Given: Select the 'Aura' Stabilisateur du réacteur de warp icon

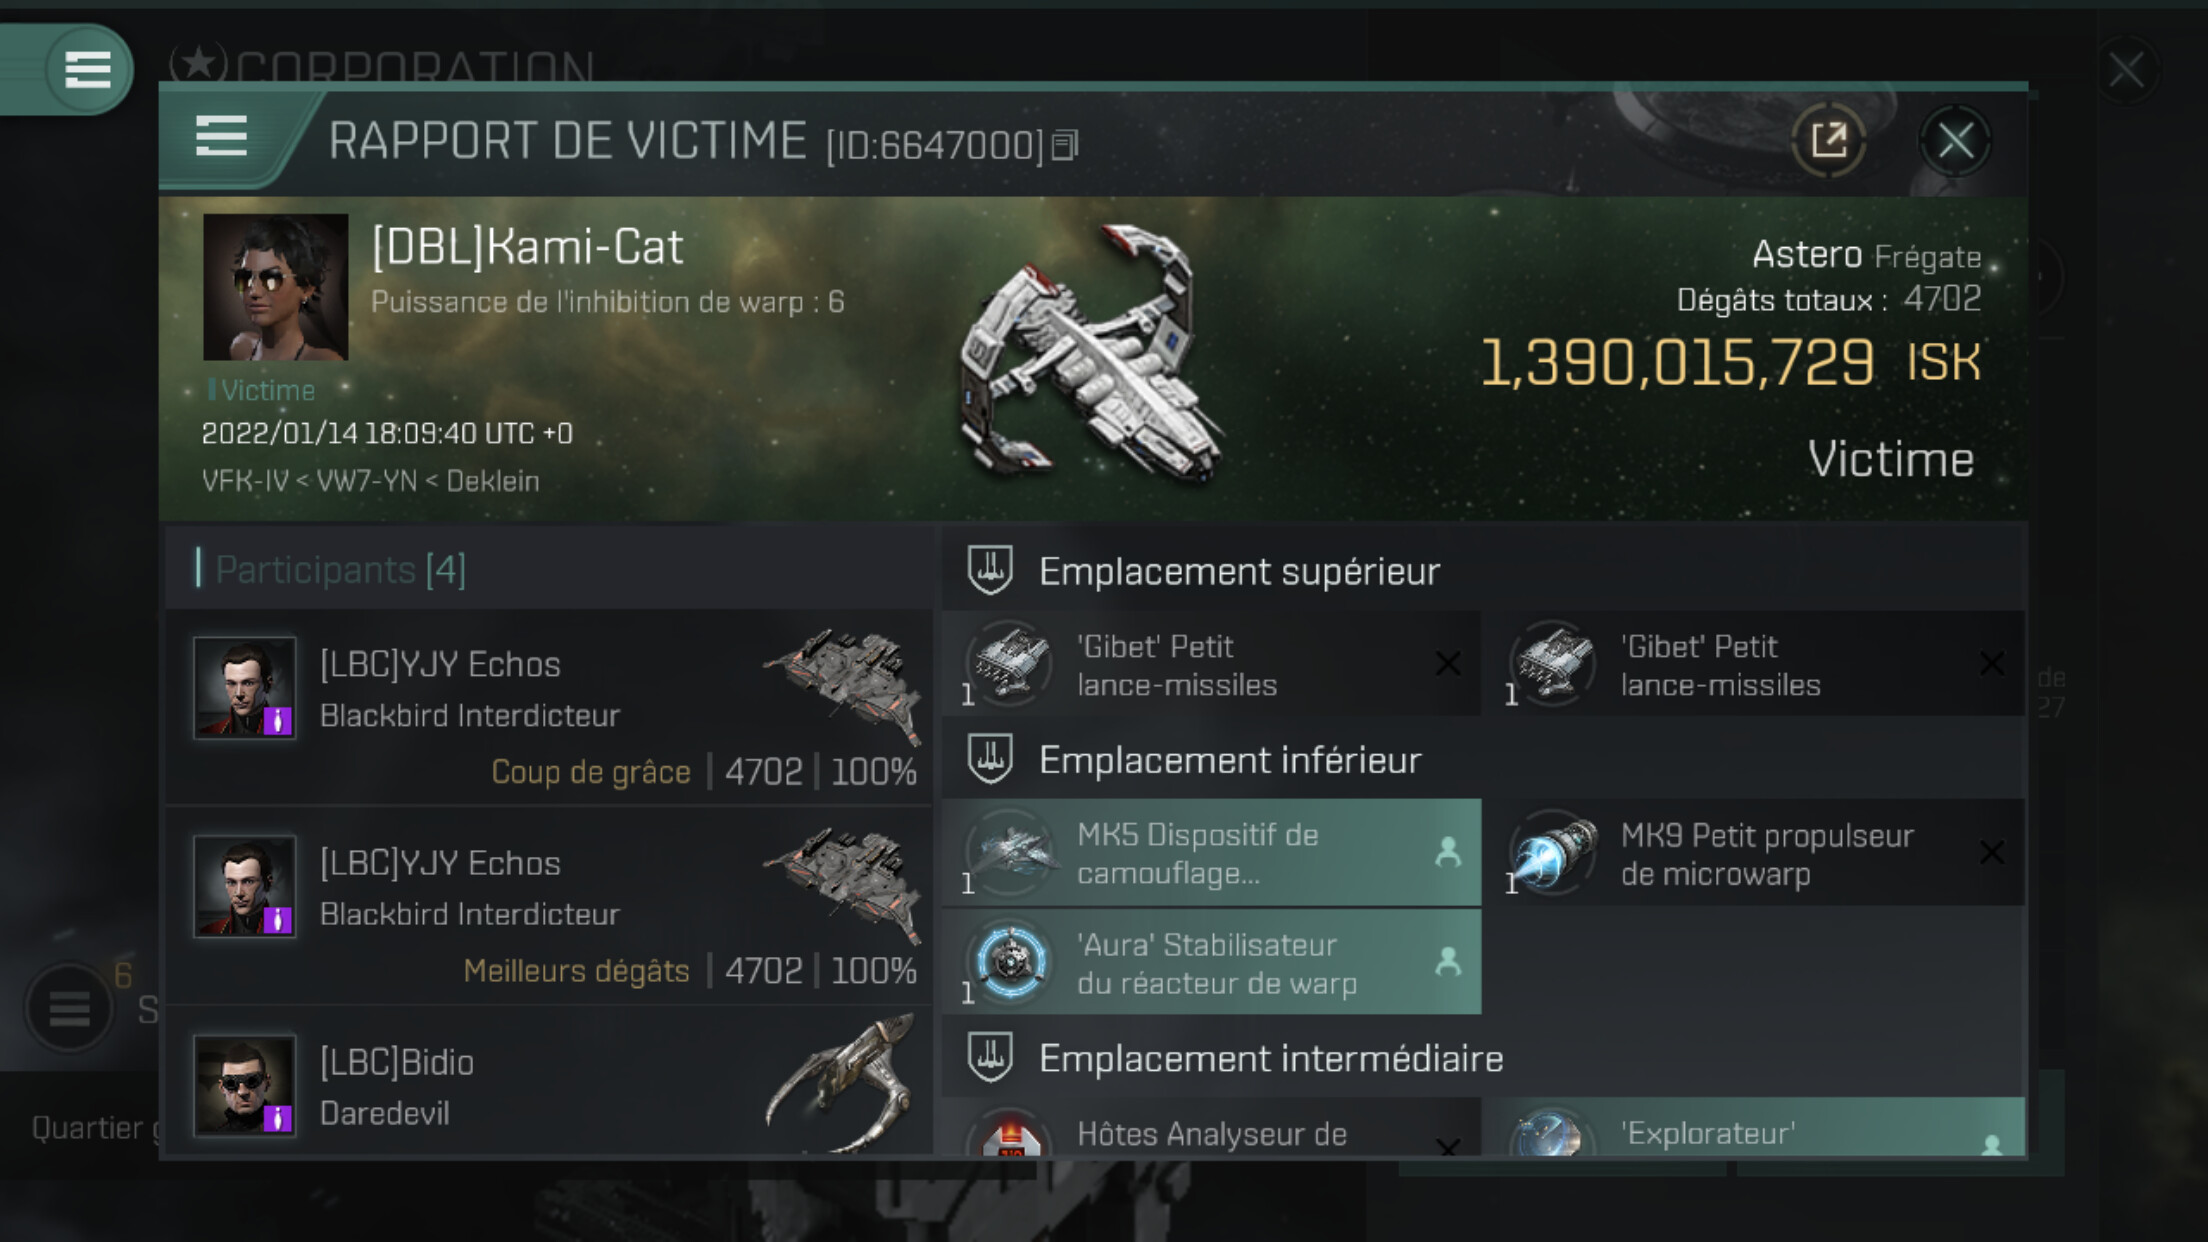Looking at the screenshot, I should [1011, 962].
